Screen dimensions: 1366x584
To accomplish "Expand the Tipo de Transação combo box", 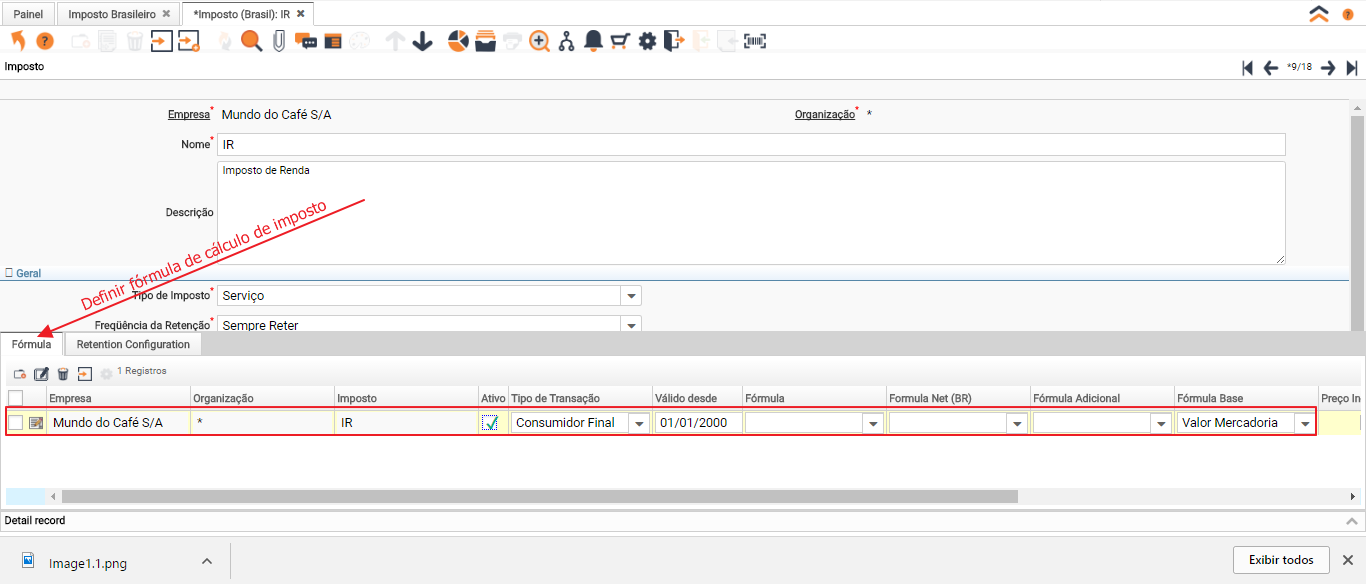I will 638,423.
